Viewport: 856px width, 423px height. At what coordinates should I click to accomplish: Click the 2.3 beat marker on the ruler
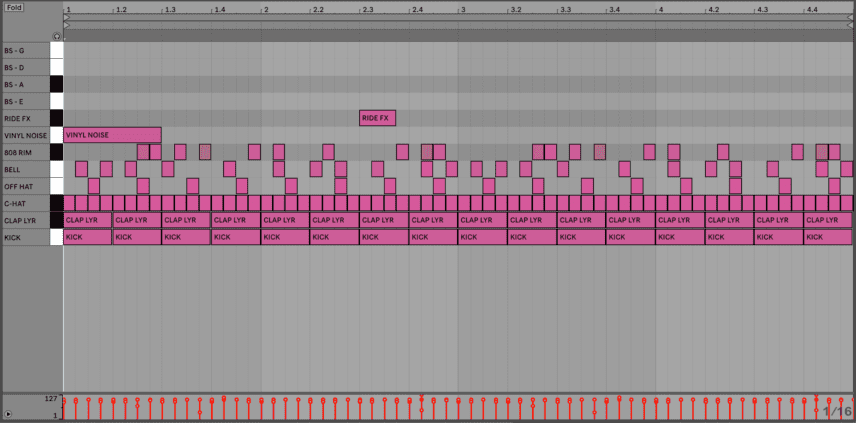(368, 10)
